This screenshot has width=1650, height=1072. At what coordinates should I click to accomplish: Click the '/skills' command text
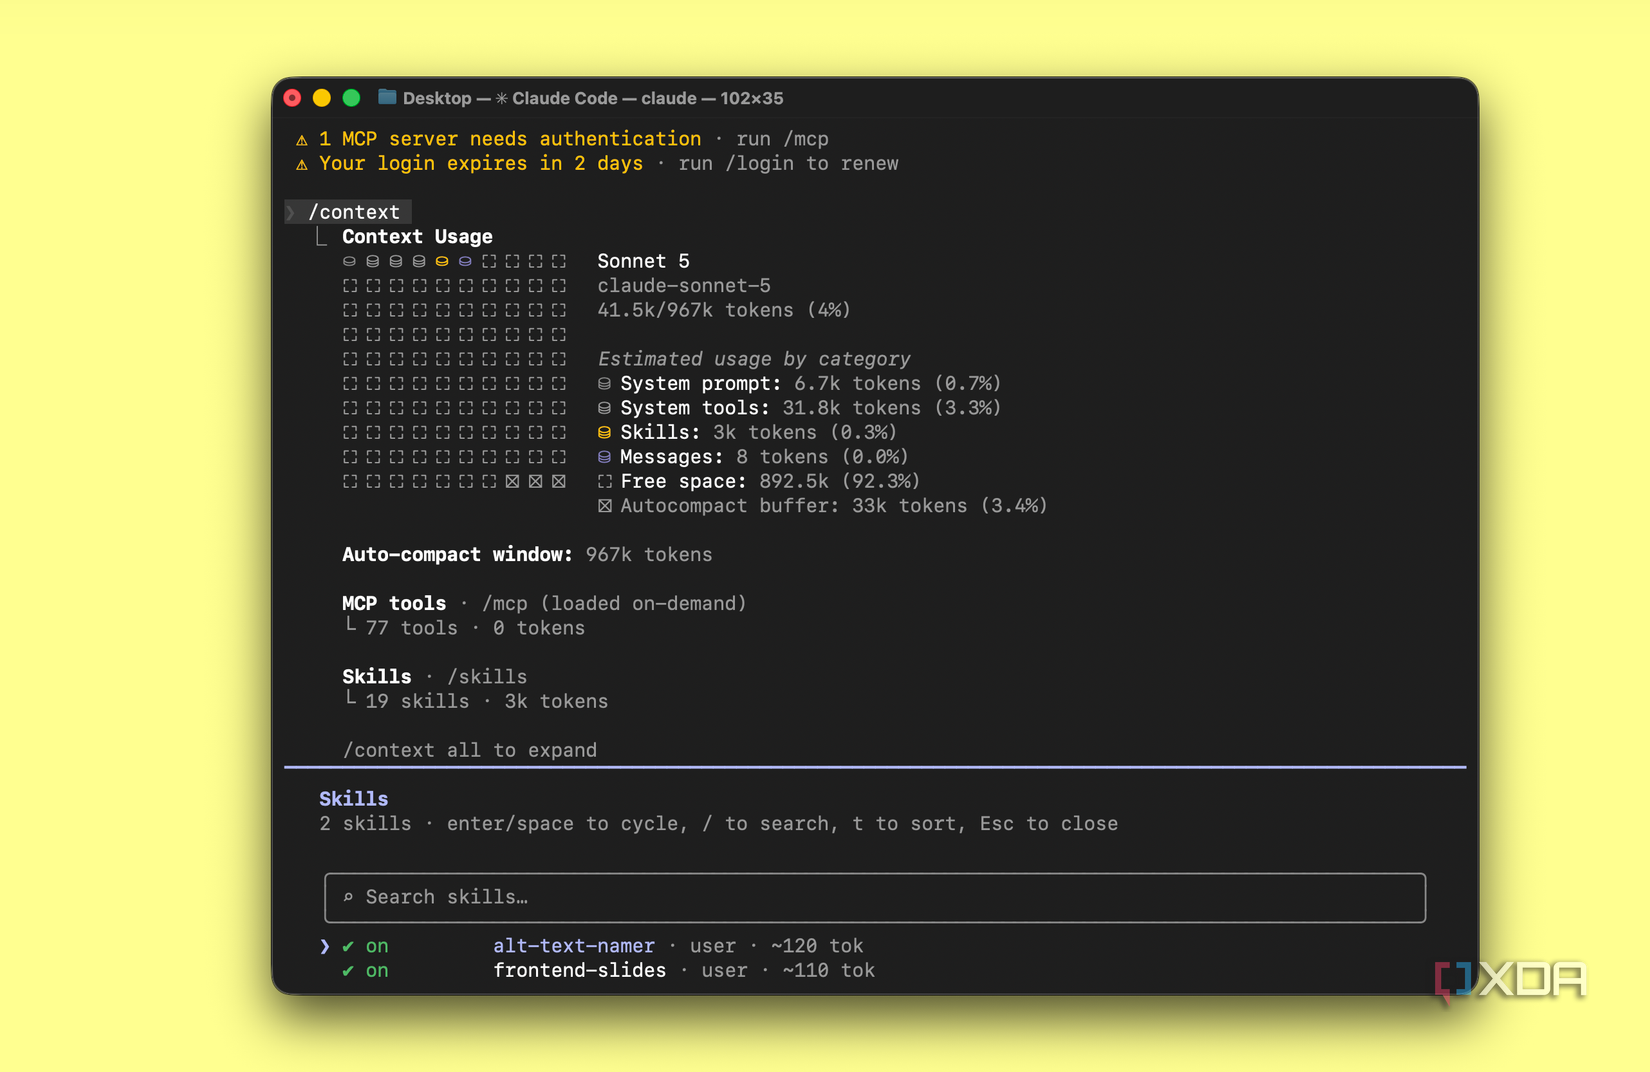click(x=487, y=677)
